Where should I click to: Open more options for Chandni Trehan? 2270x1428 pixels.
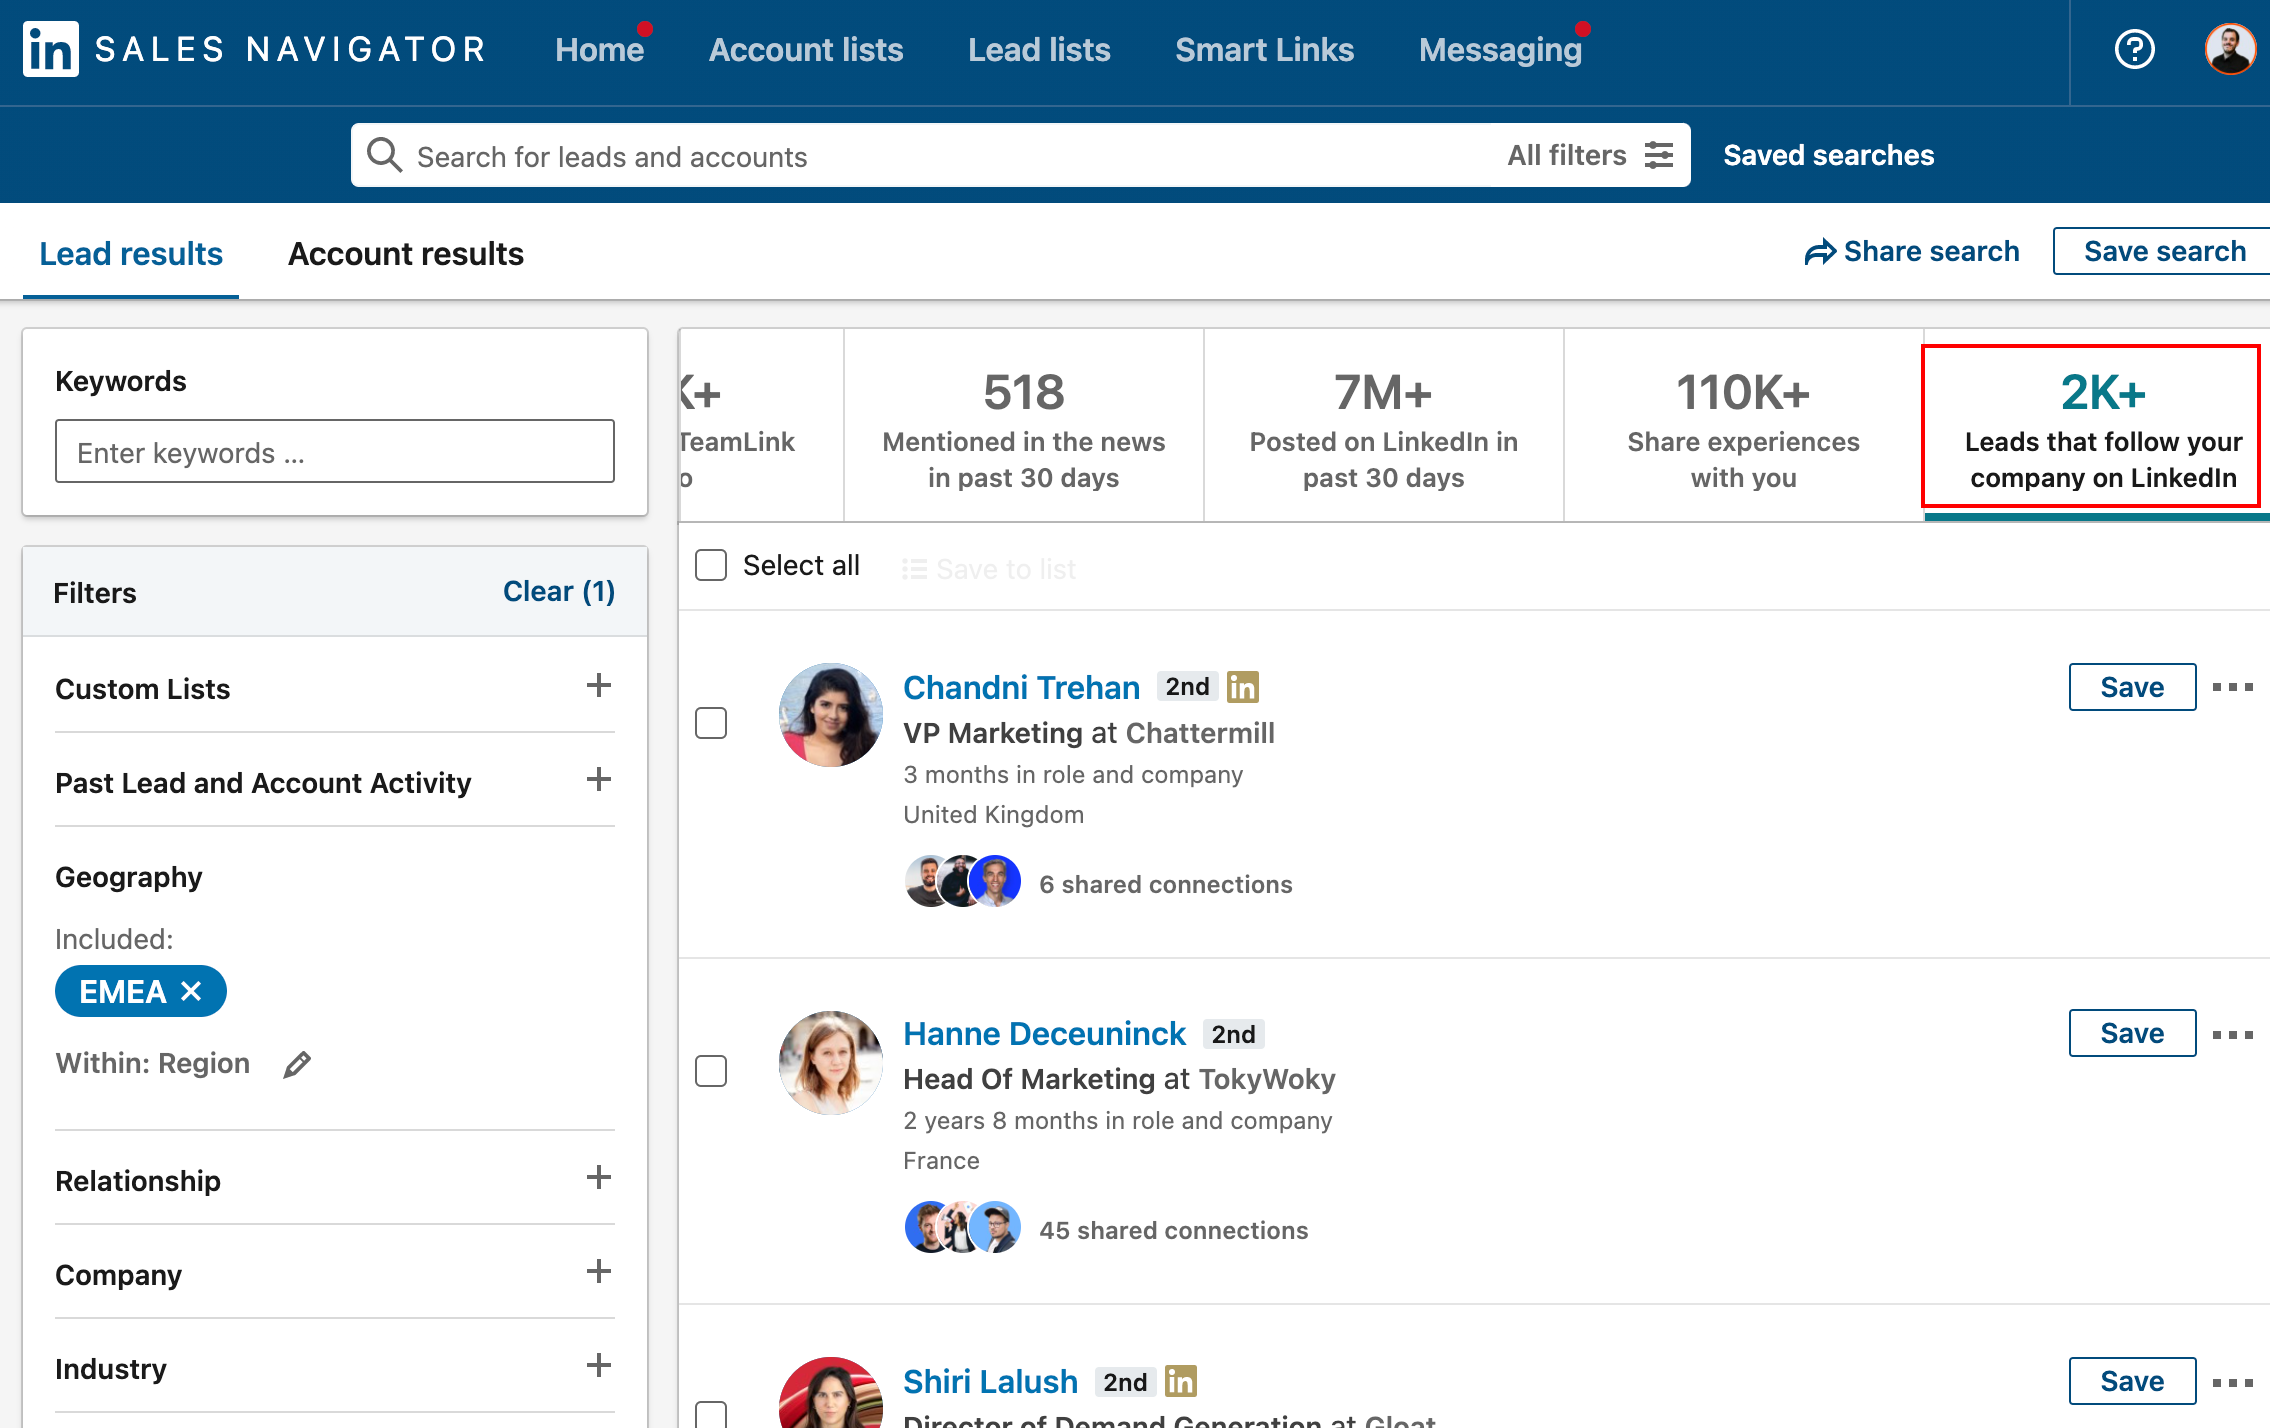point(2232,687)
